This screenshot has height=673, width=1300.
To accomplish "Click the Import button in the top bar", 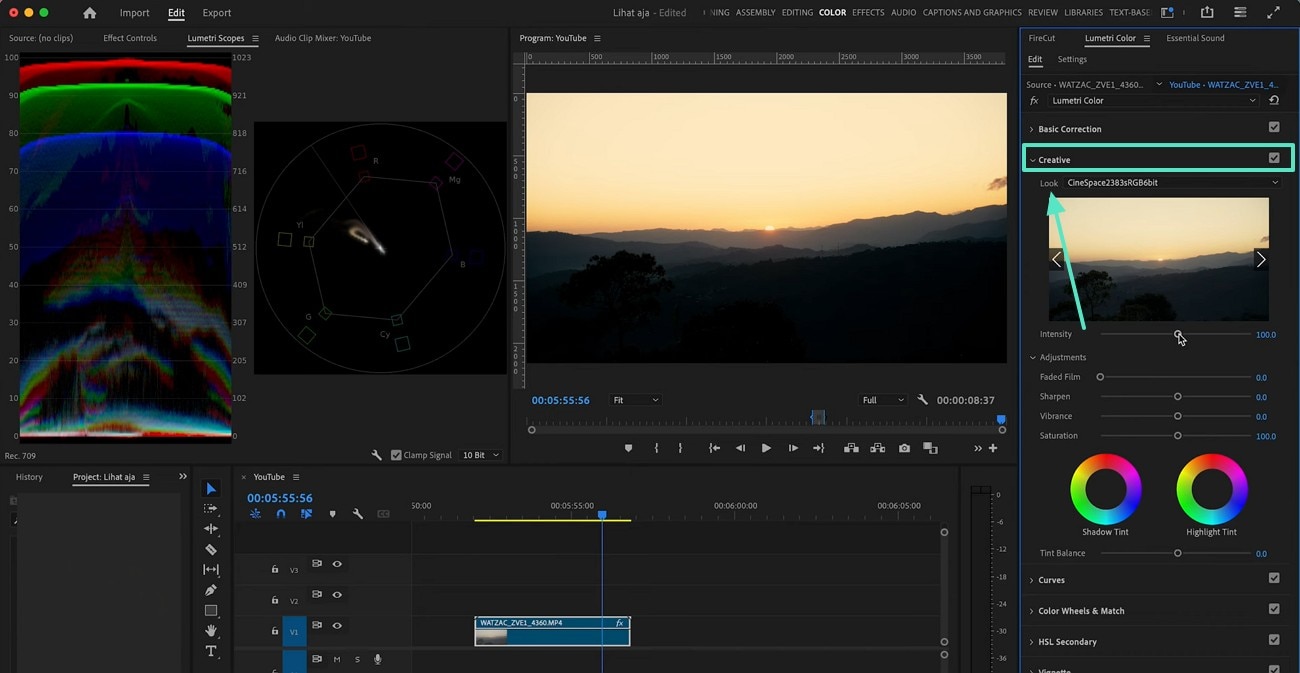I will coord(134,13).
